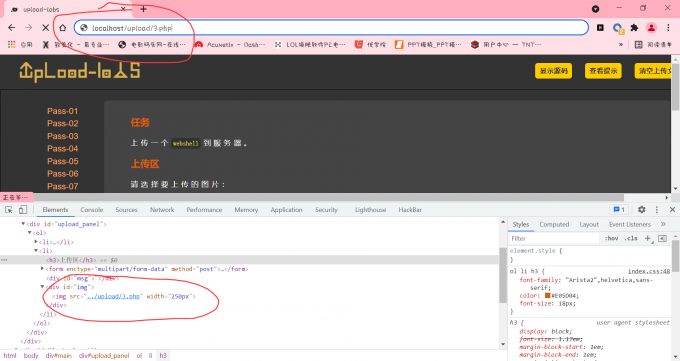Close the DevTools panel
This screenshot has height=361, width=680.
coord(672,210)
